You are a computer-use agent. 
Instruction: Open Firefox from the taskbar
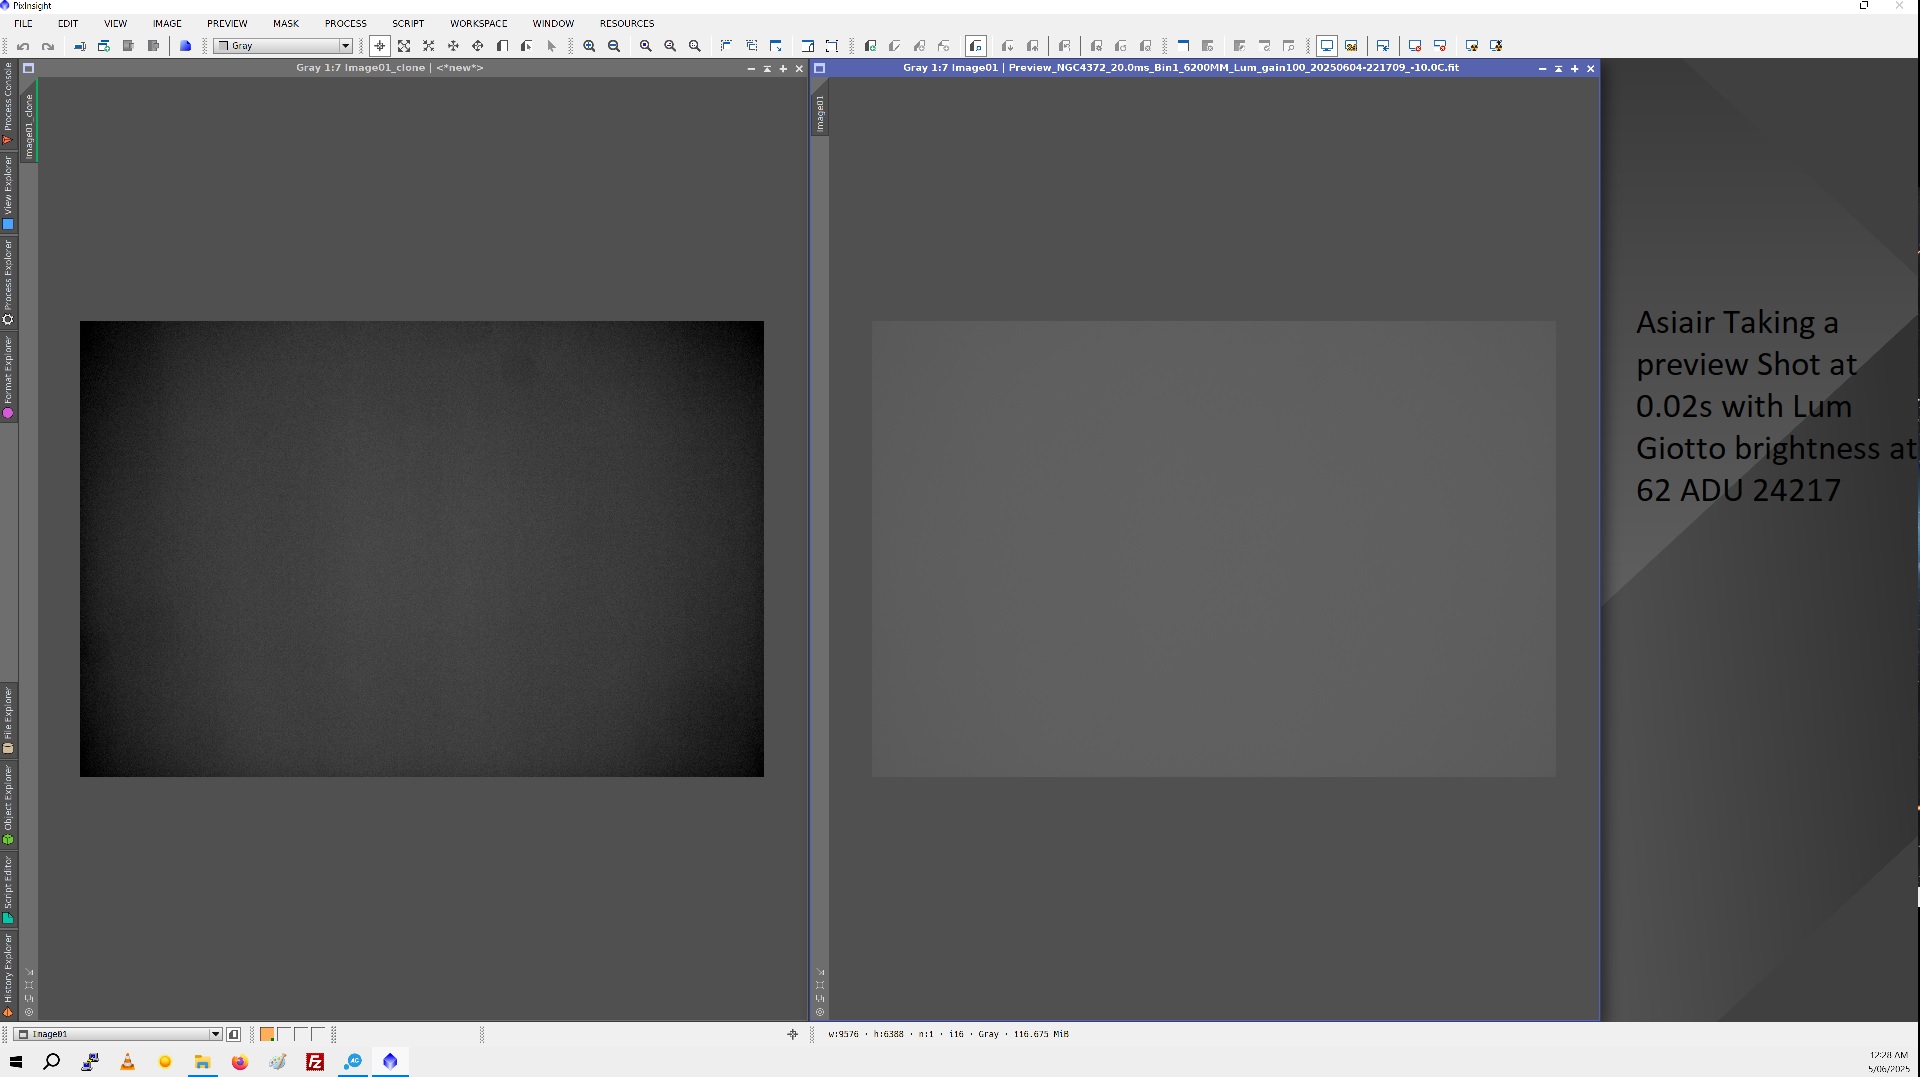point(240,1062)
